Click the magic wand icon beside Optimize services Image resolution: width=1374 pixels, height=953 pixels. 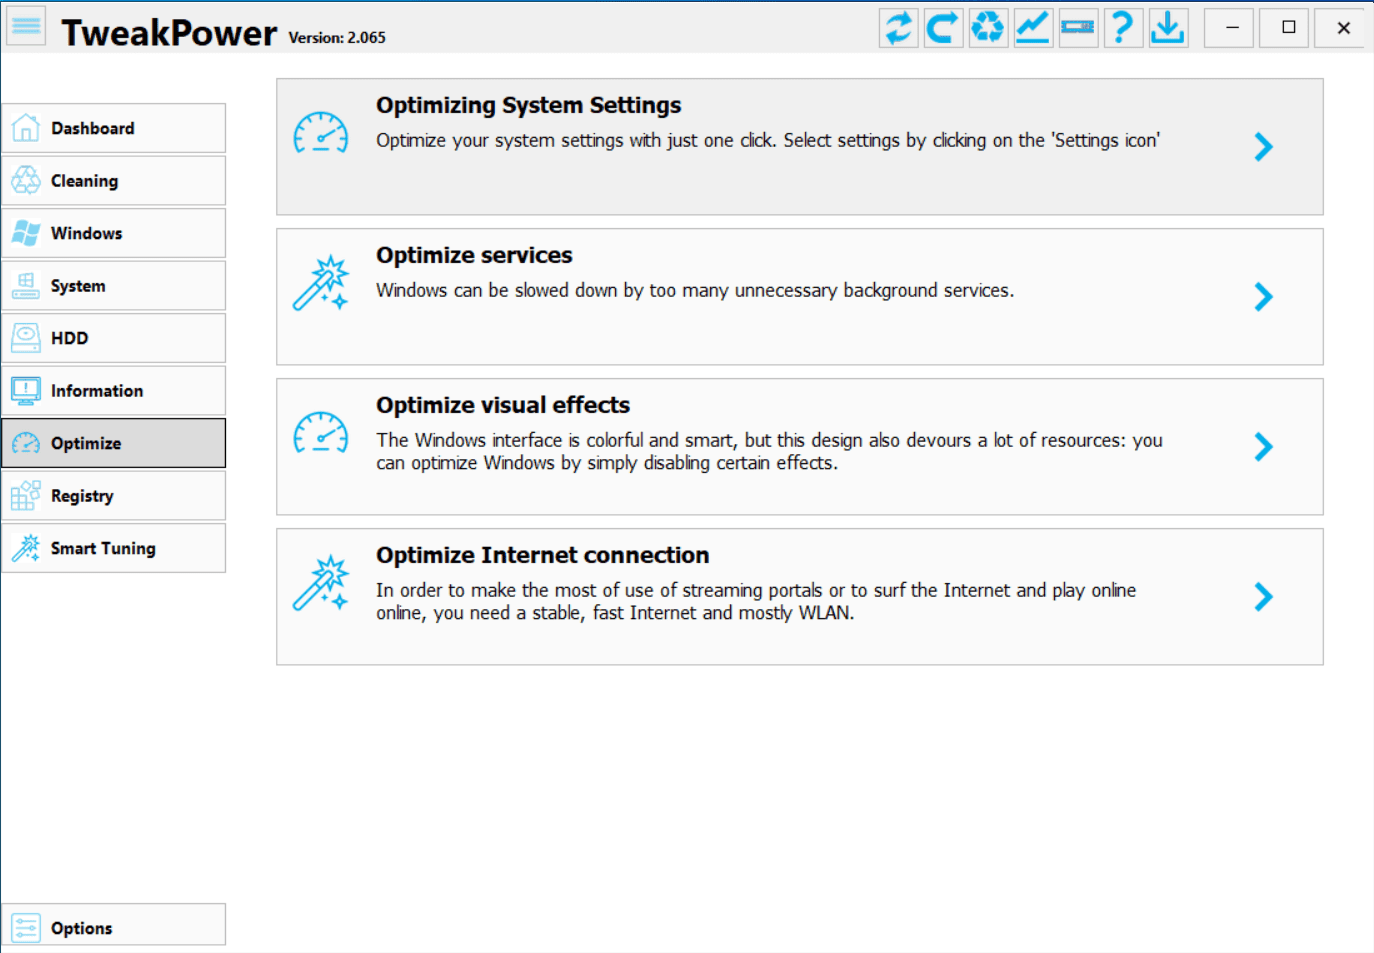(321, 283)
